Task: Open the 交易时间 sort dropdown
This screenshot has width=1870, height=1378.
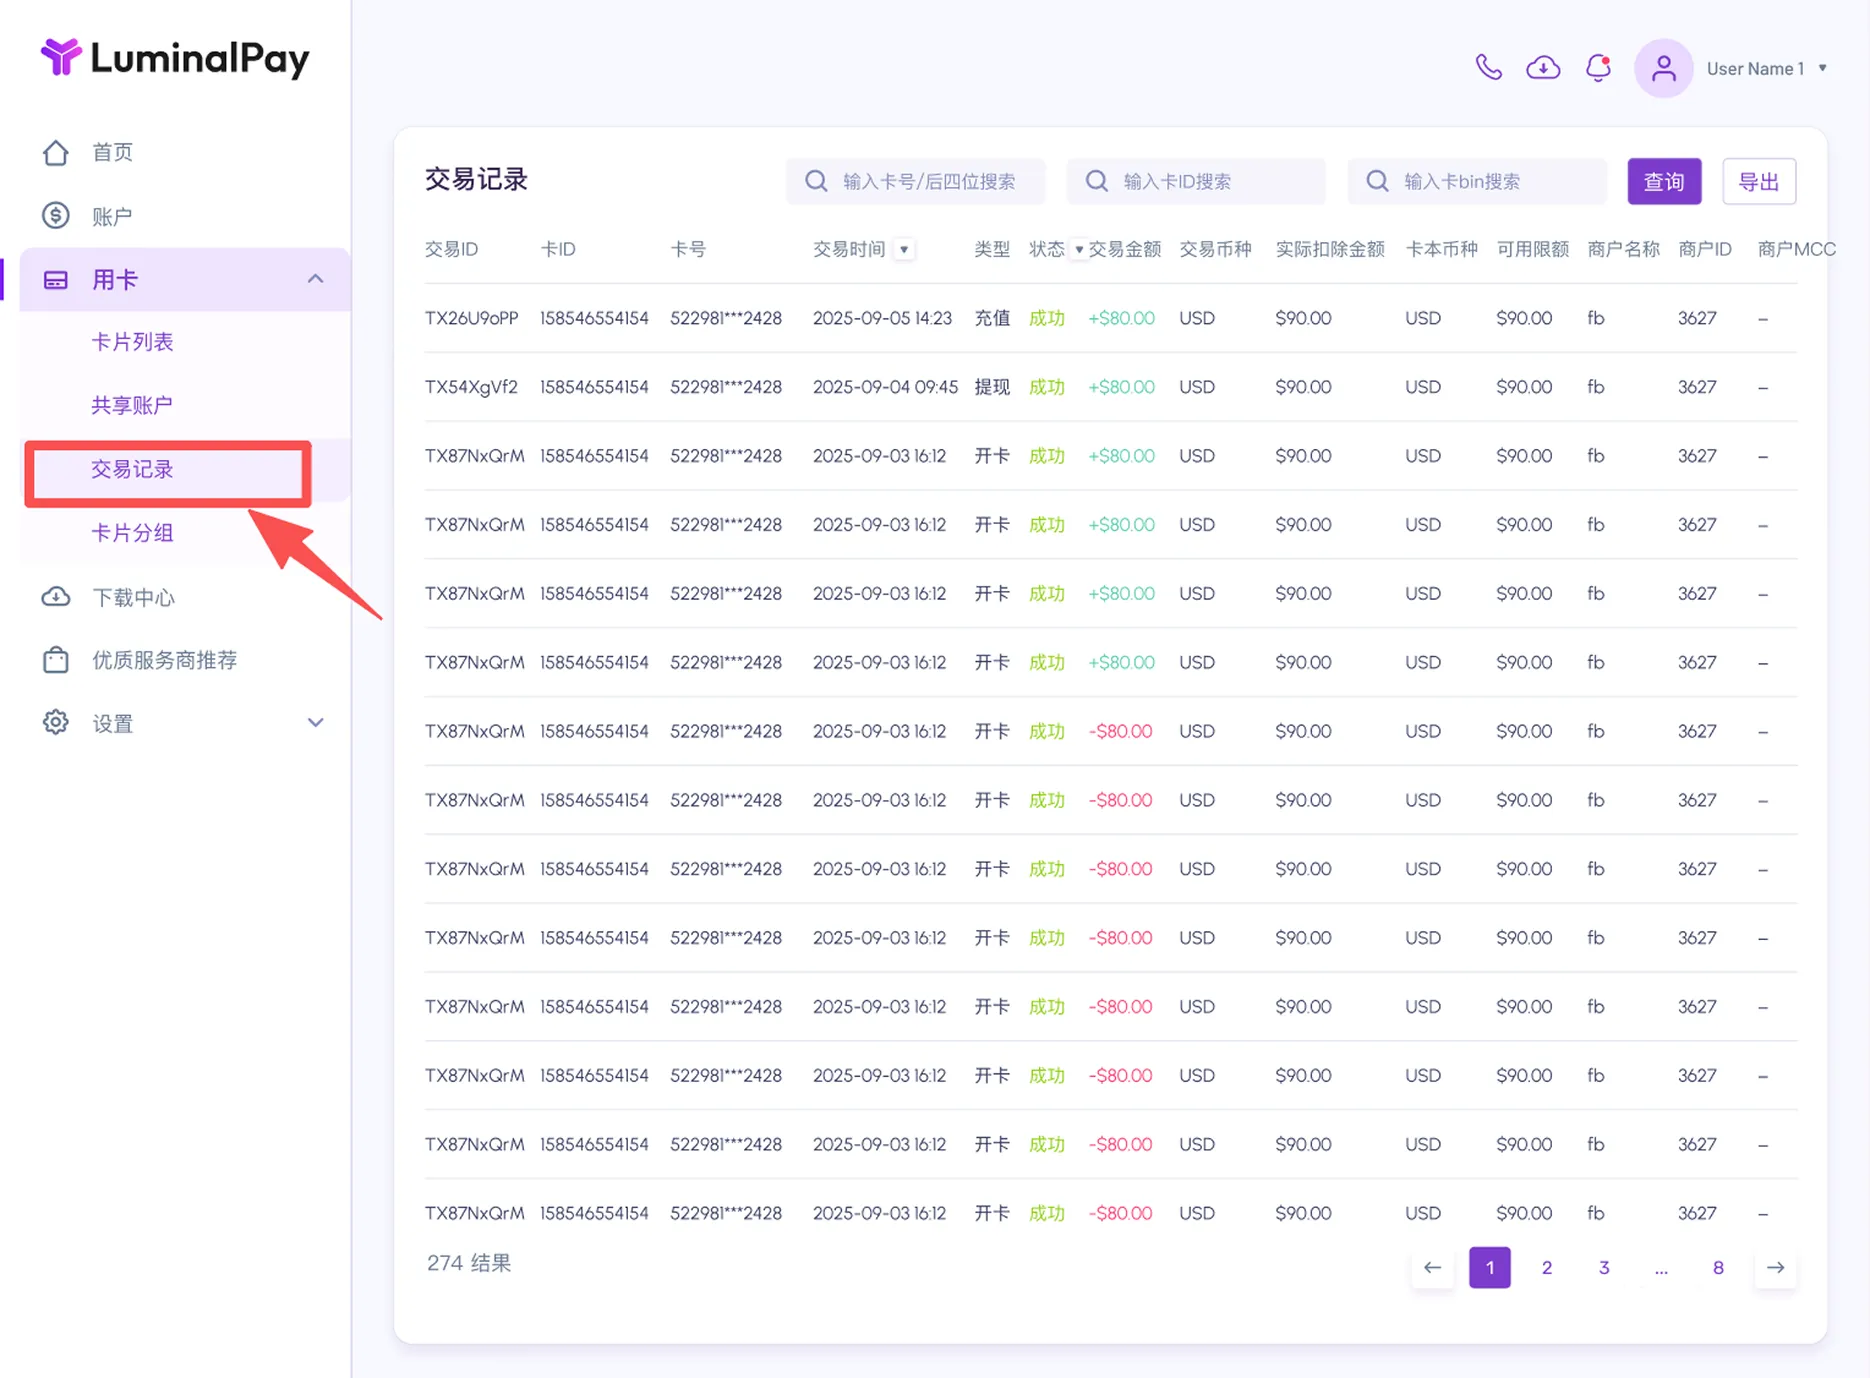Action: pyautogui.click(x=904, y=250)
